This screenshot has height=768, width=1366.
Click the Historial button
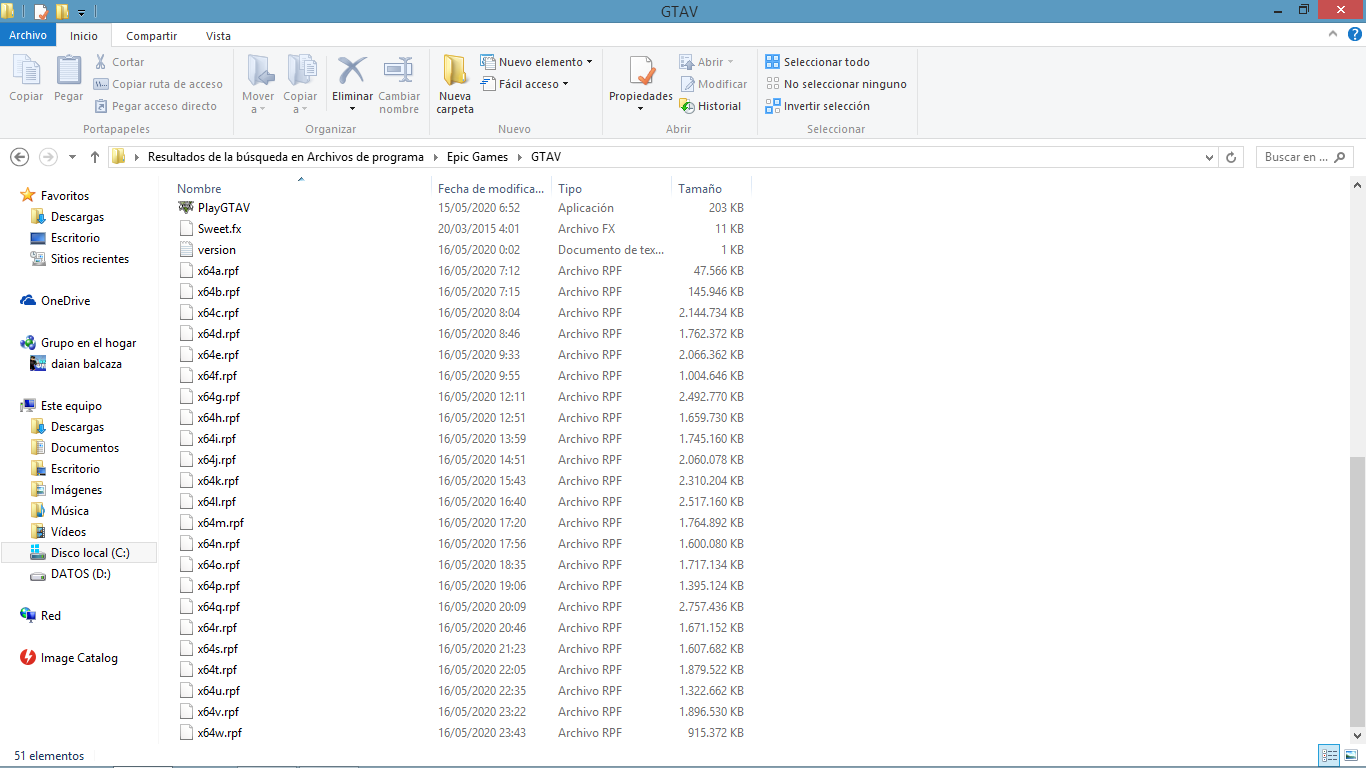pos(710,106)
